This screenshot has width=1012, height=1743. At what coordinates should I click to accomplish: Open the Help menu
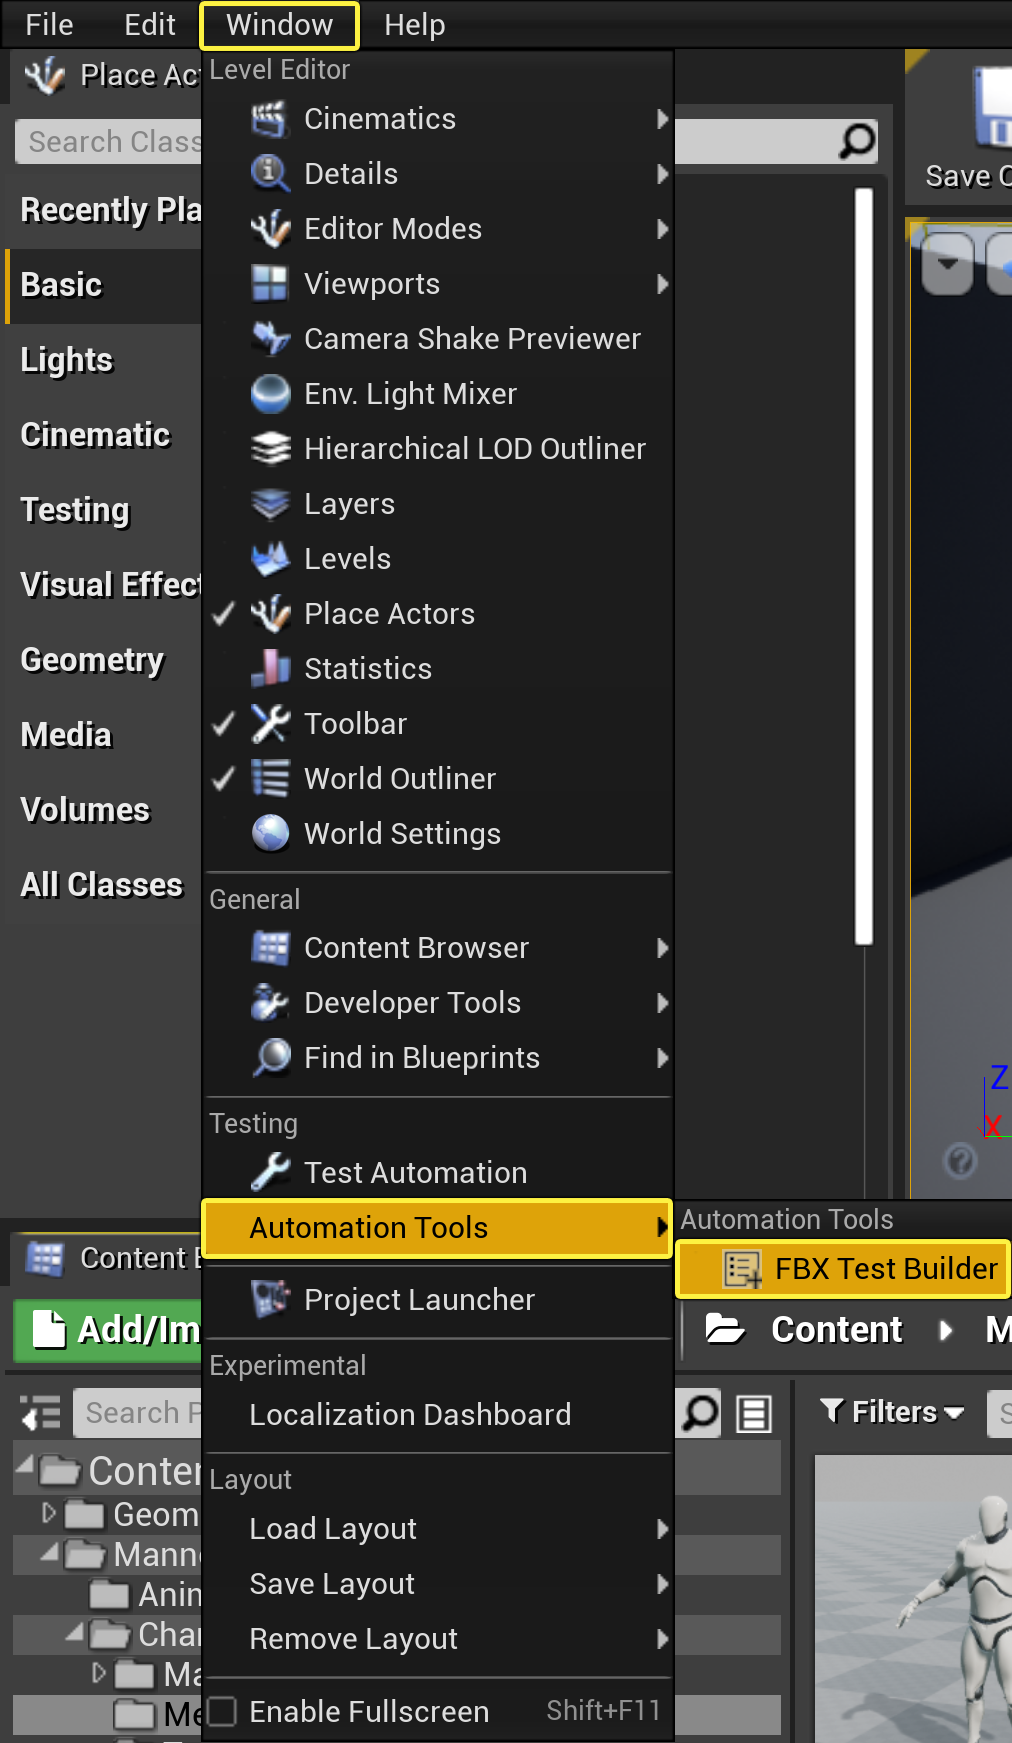[x=415, y=25]
